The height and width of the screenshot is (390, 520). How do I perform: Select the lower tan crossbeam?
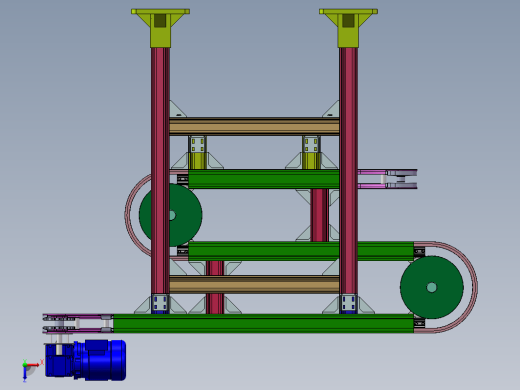coord(254,284)
